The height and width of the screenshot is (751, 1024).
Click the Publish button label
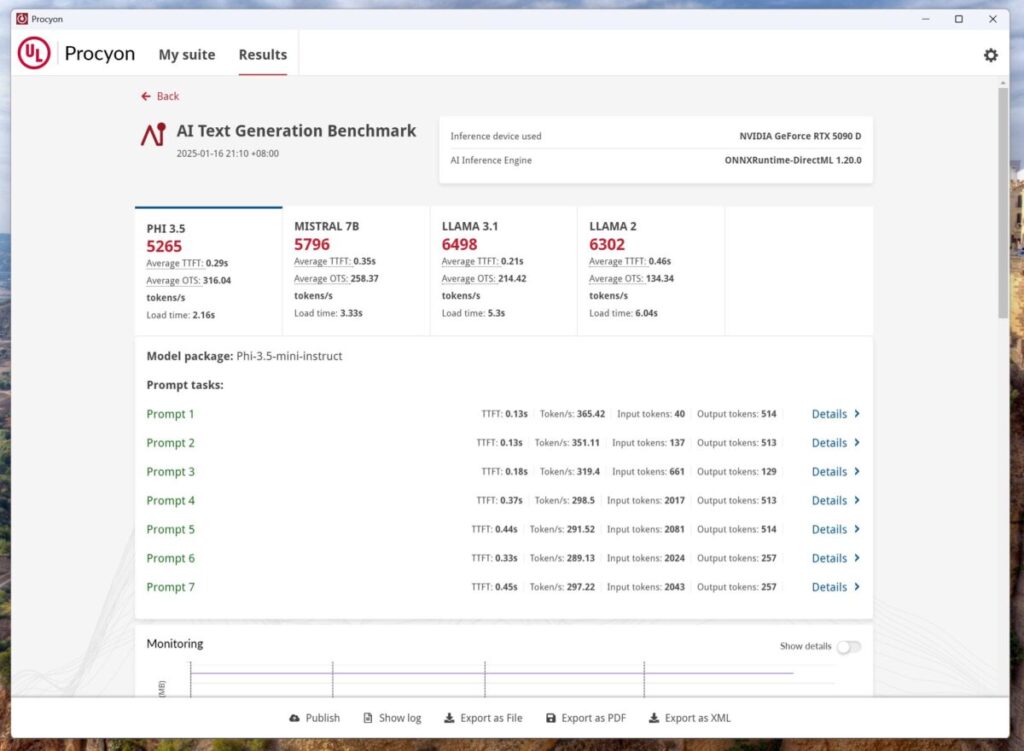[323, 718]
